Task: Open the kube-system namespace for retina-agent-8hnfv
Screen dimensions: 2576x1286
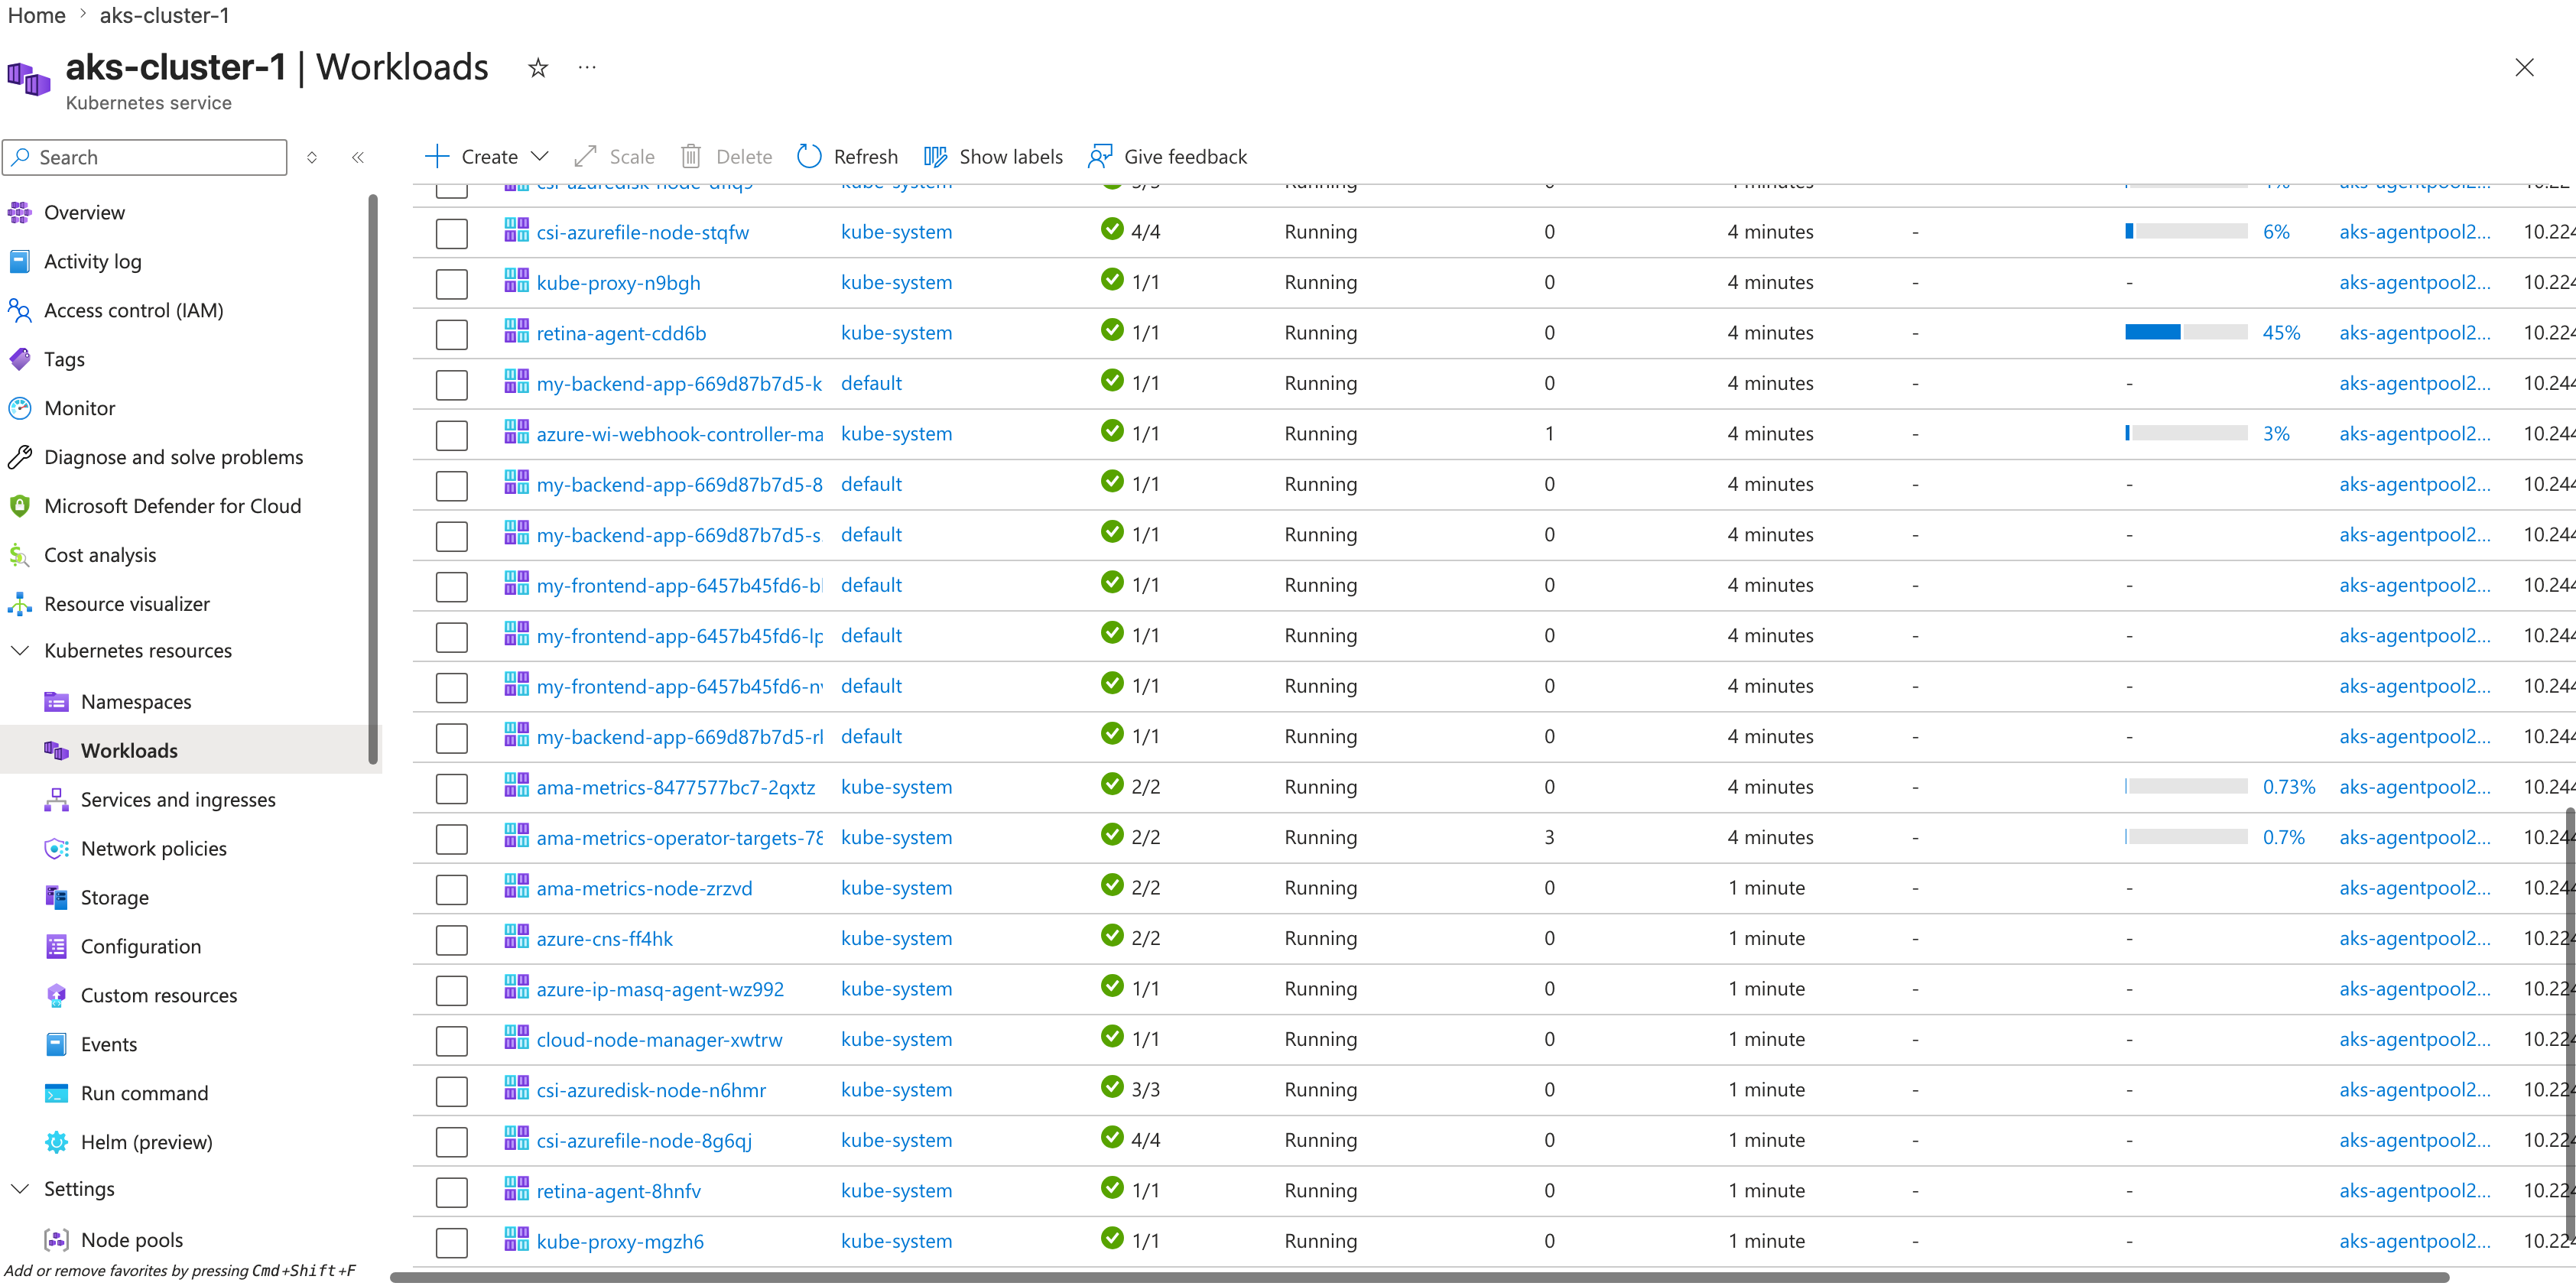Action: (x=896, y=1190)
